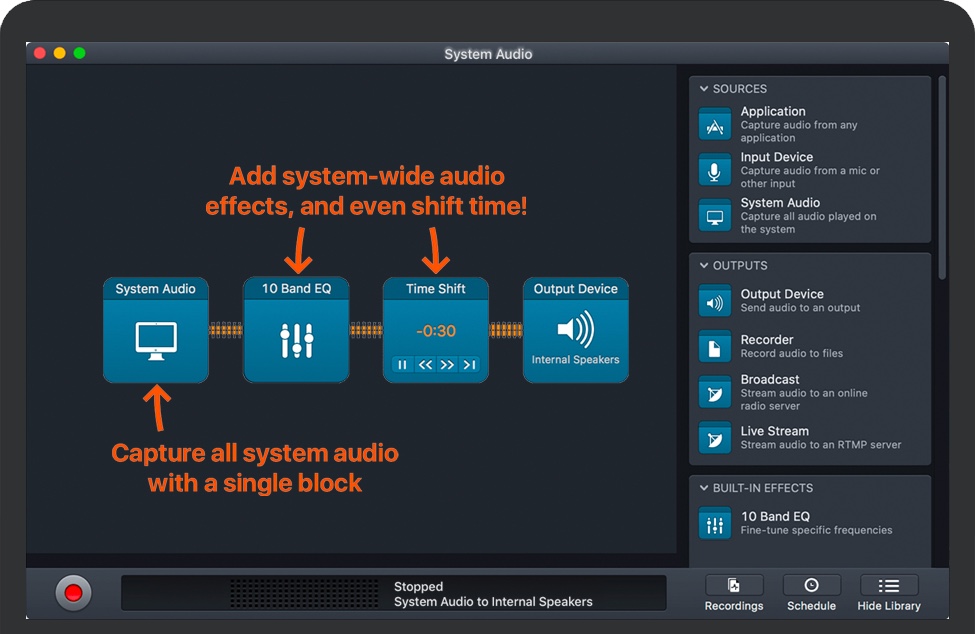Select the Broadcast icon in Outputs

click(x=714, y=392)
